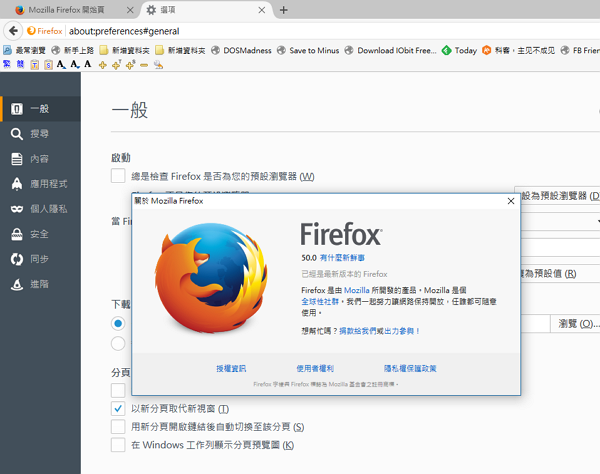Click the 為預設值 (R) button

560,274
